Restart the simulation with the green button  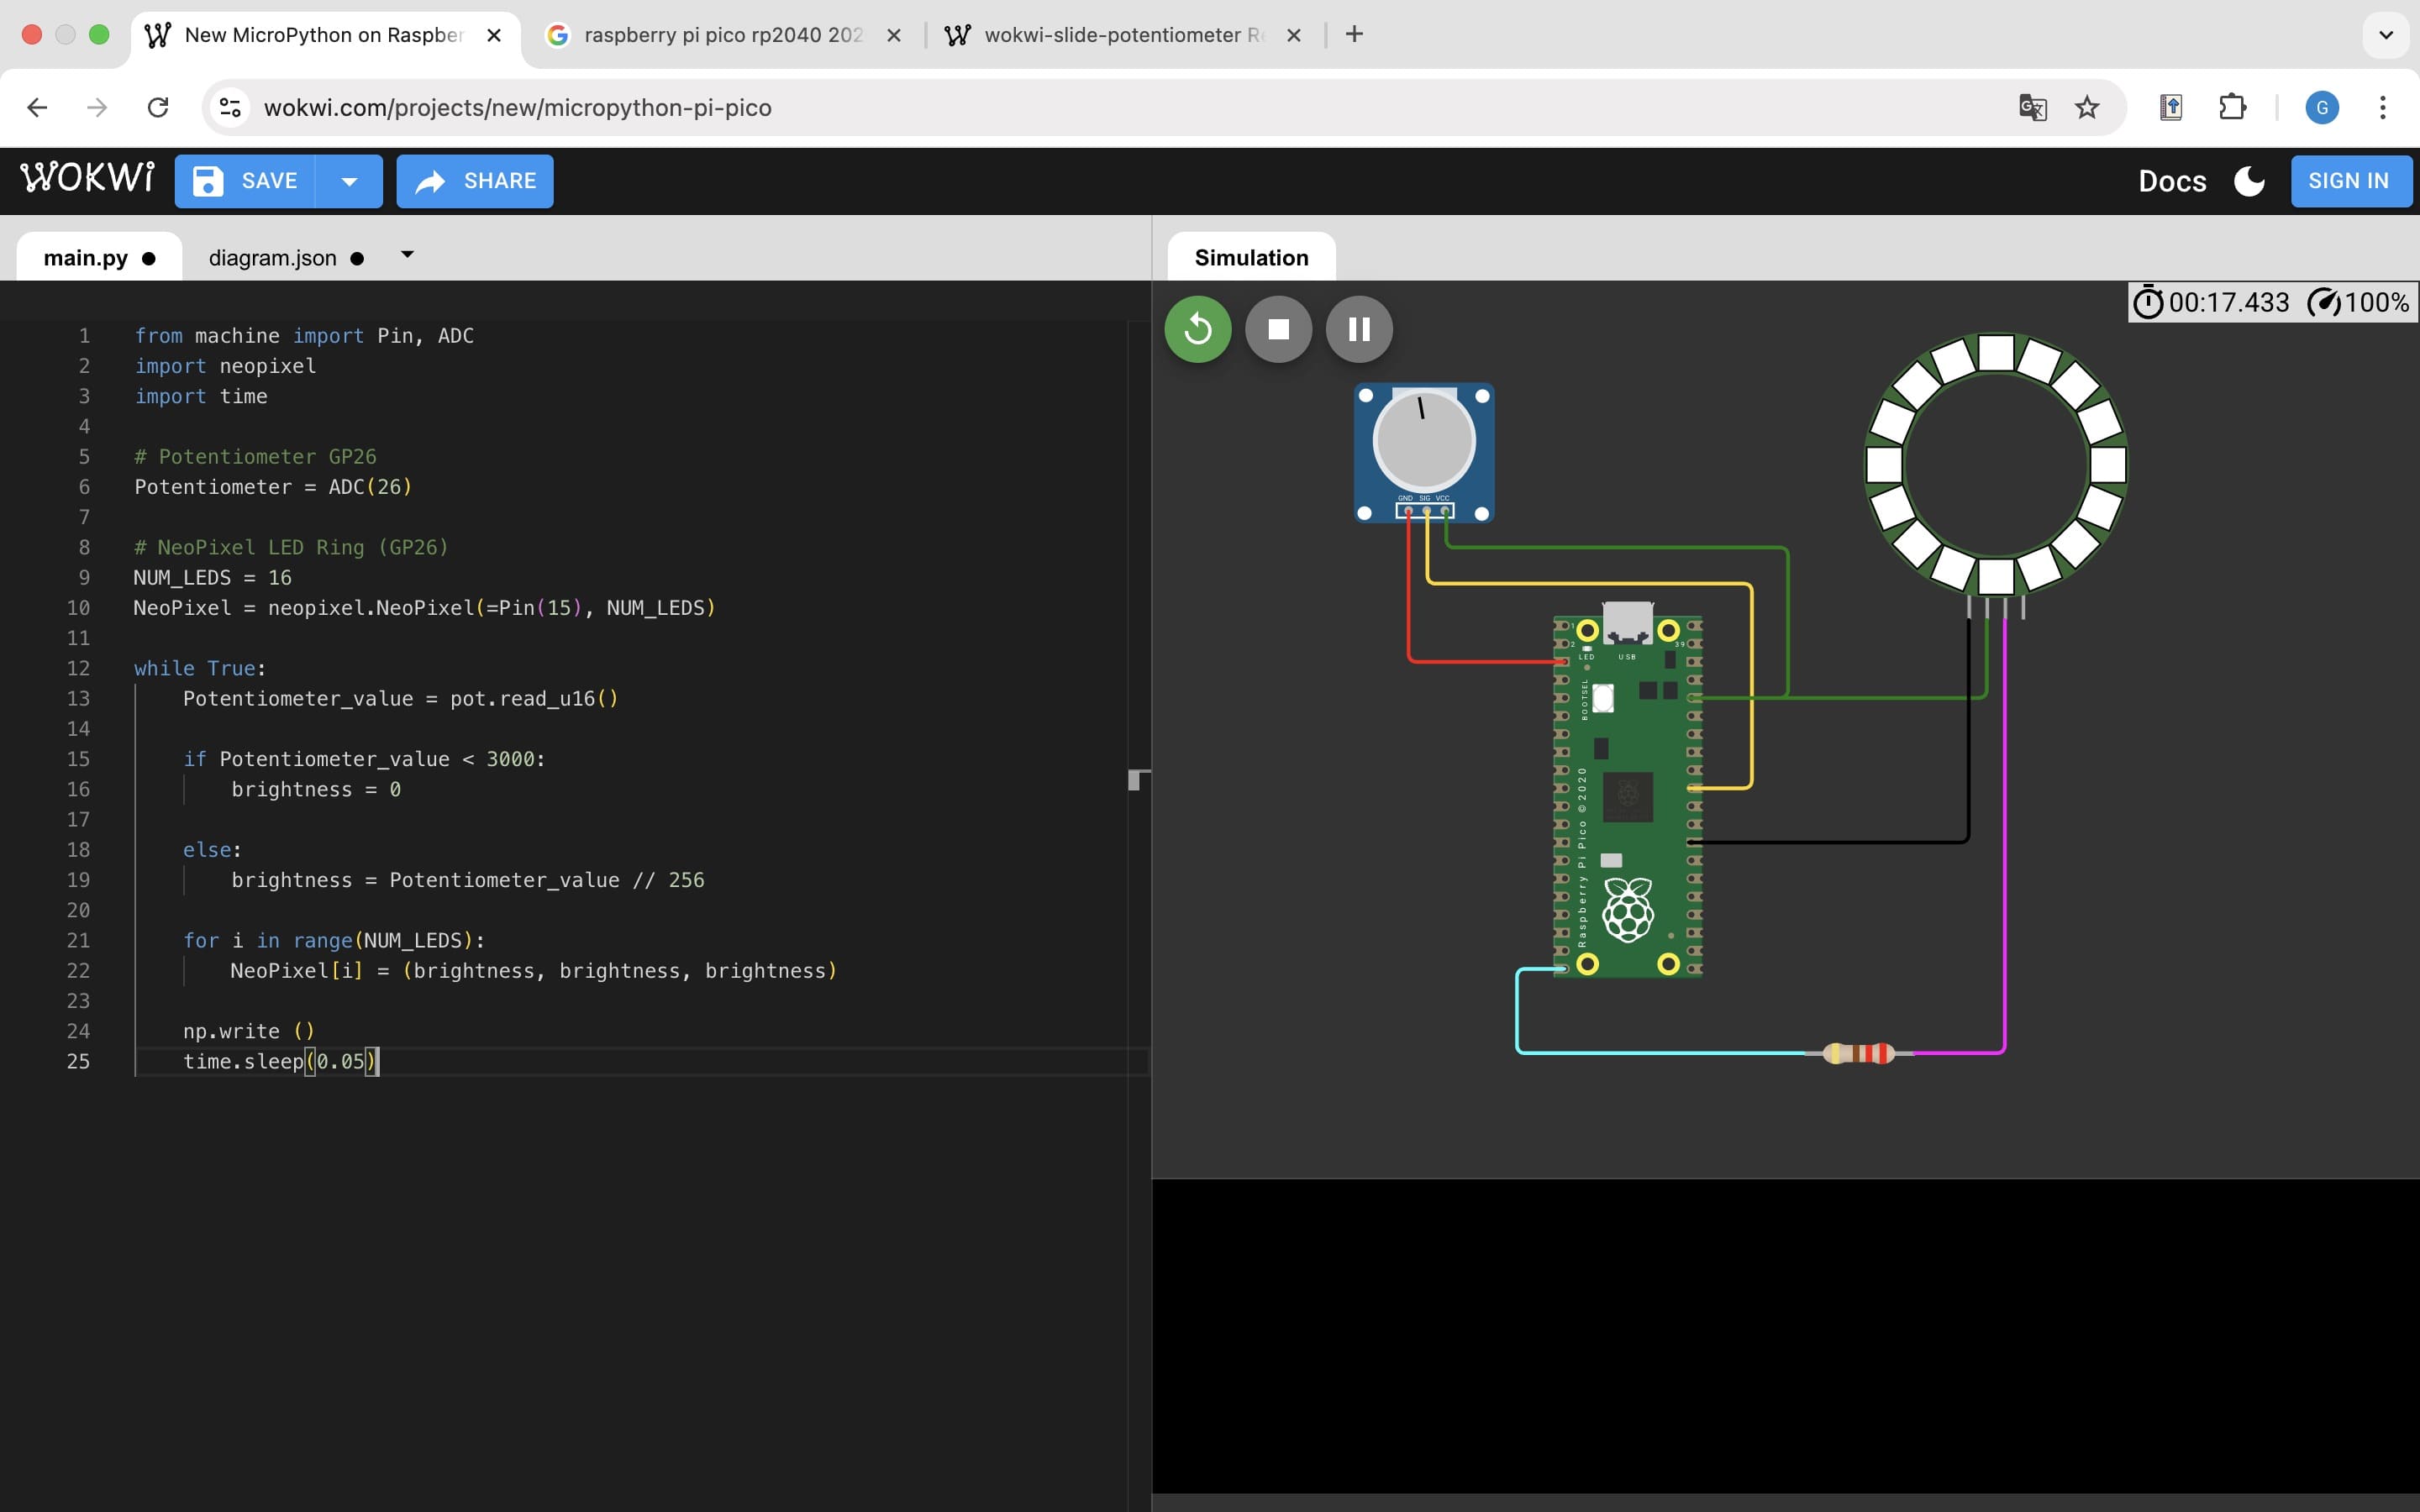[x=1197, y=329]
